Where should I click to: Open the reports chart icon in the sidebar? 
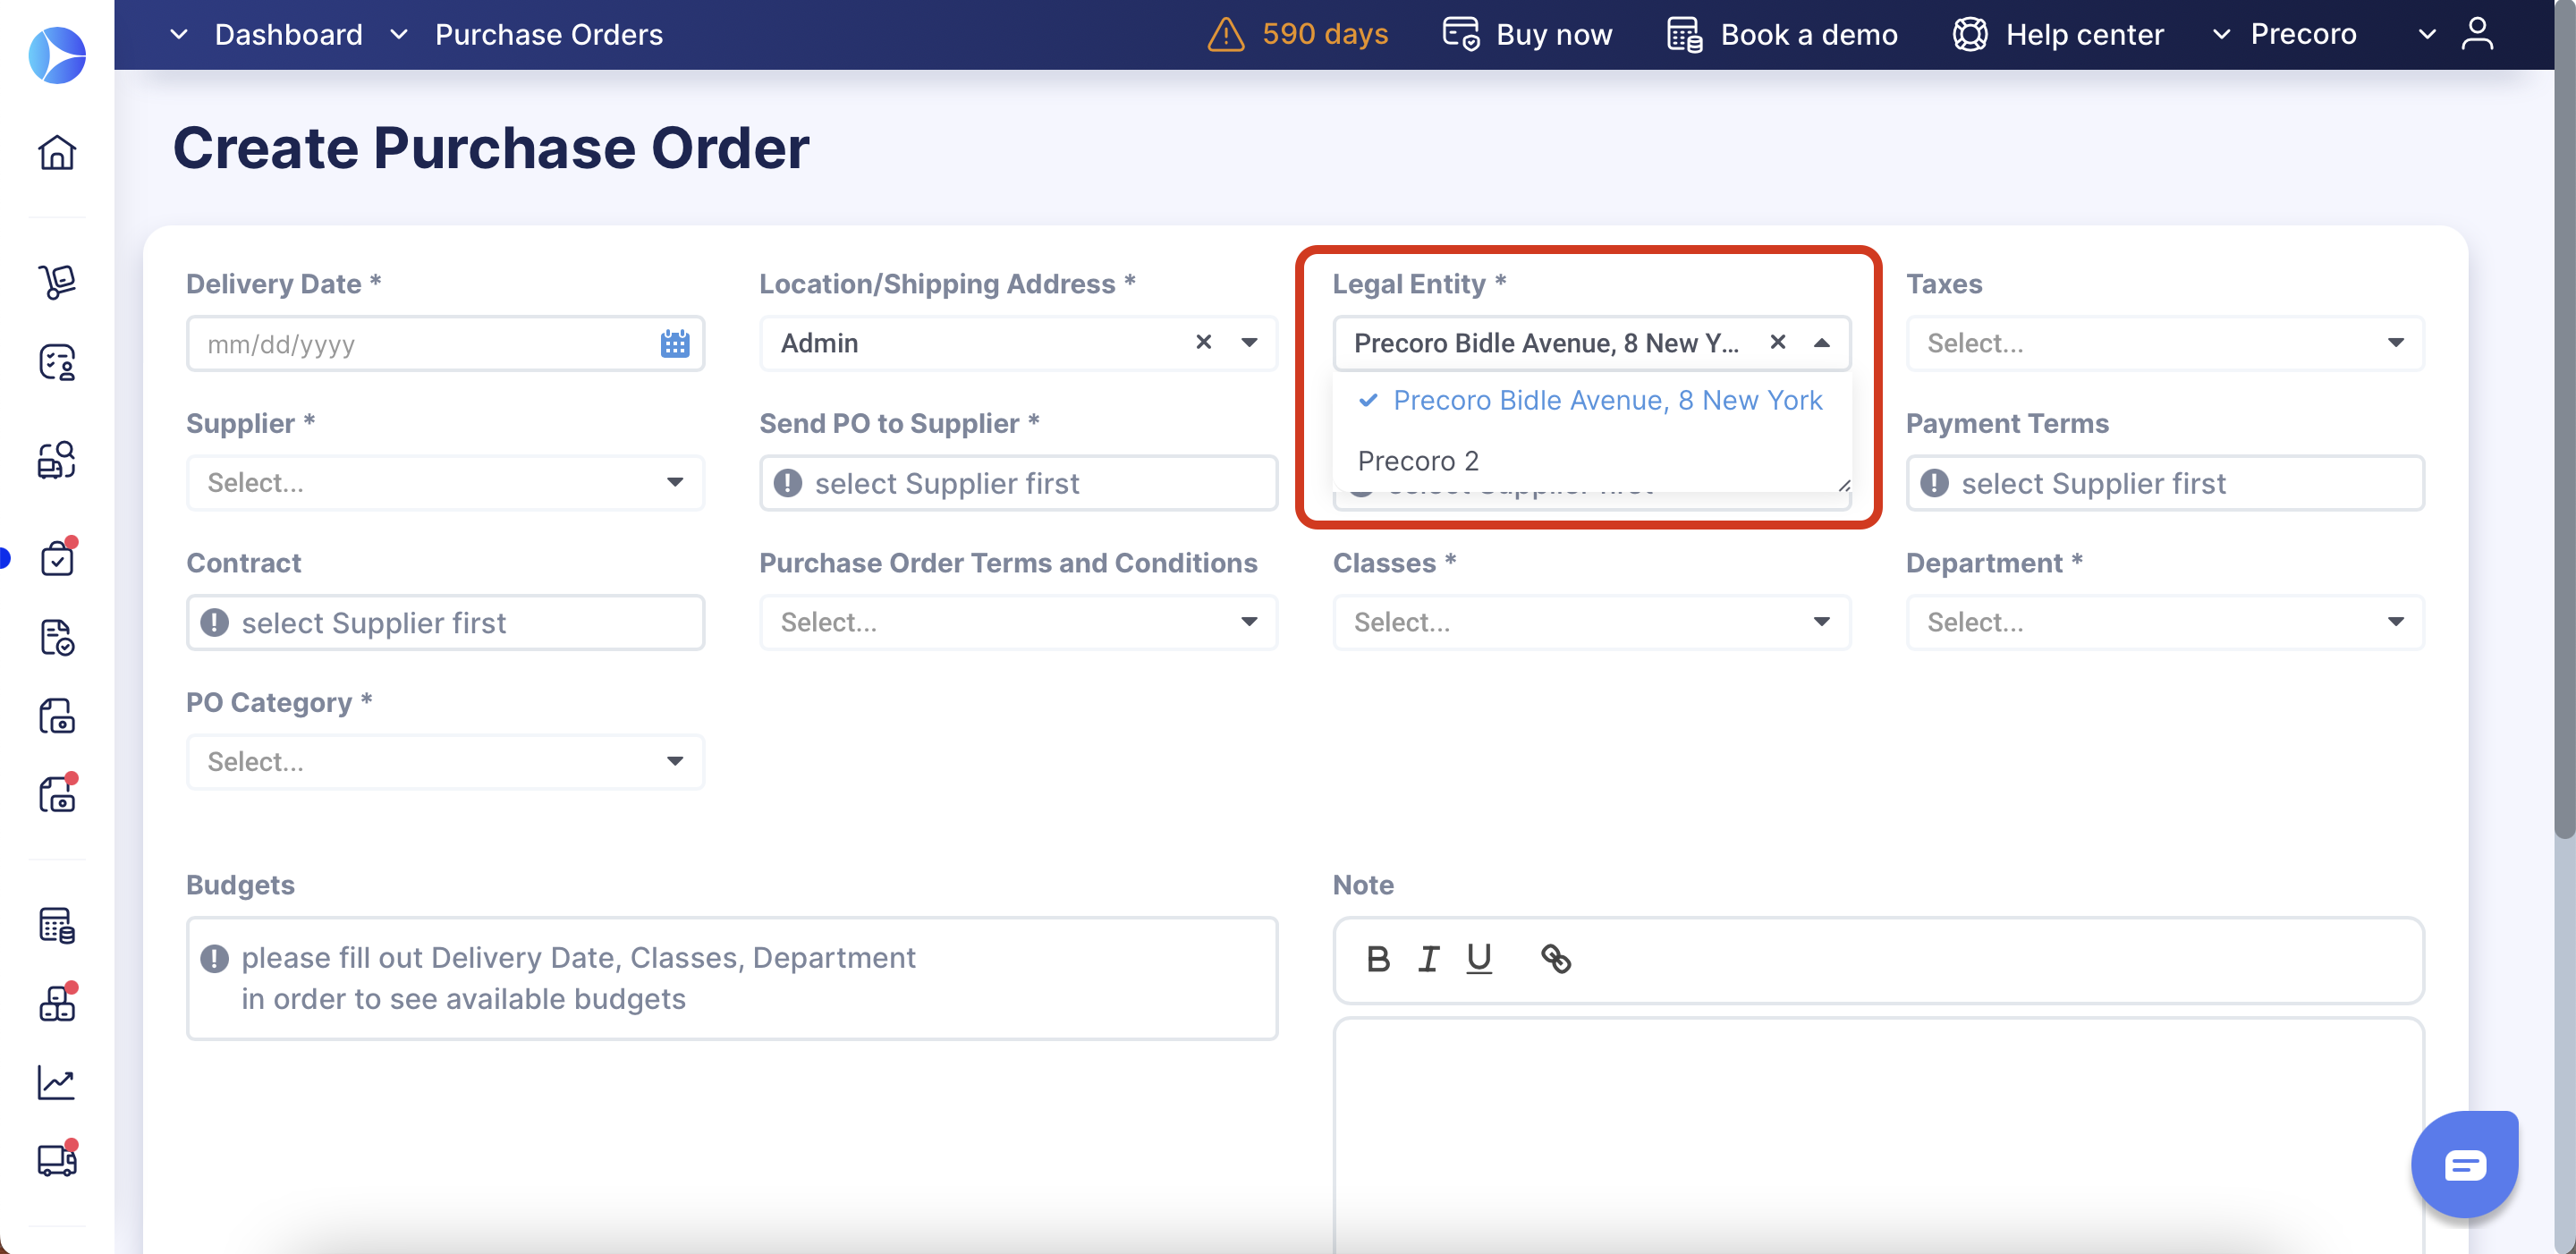click(x=57, y=1082)
